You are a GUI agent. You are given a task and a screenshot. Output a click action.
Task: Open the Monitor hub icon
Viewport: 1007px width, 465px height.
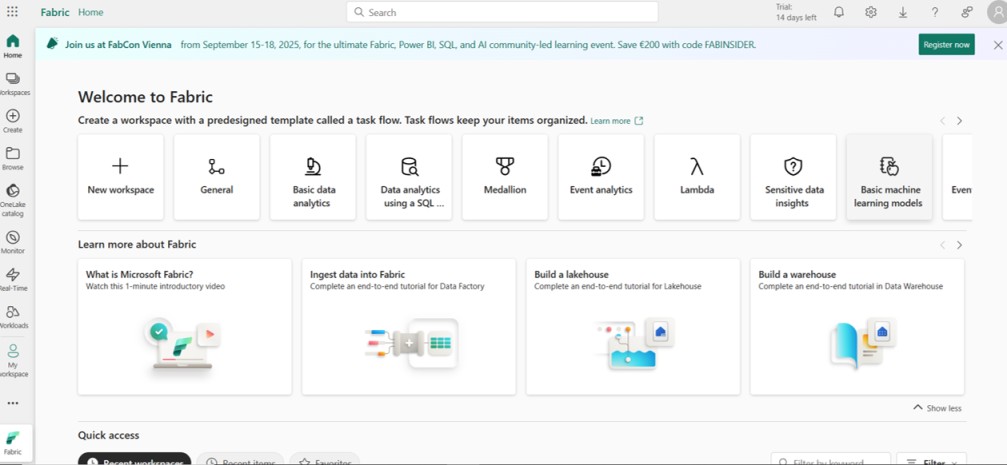(x=13, y=241)
